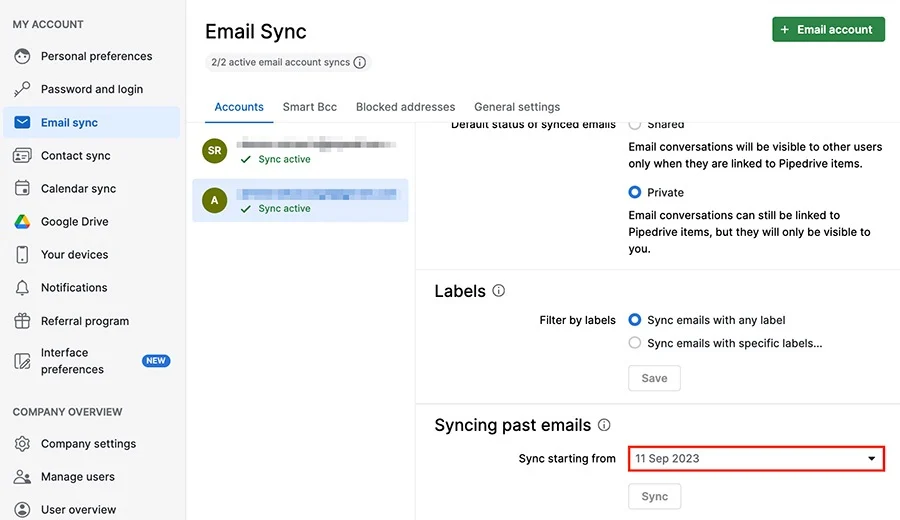Open the Sync starting from date dropdown
Image resolution: width=900 pixels, height=520 pixels.
point(756,459)
